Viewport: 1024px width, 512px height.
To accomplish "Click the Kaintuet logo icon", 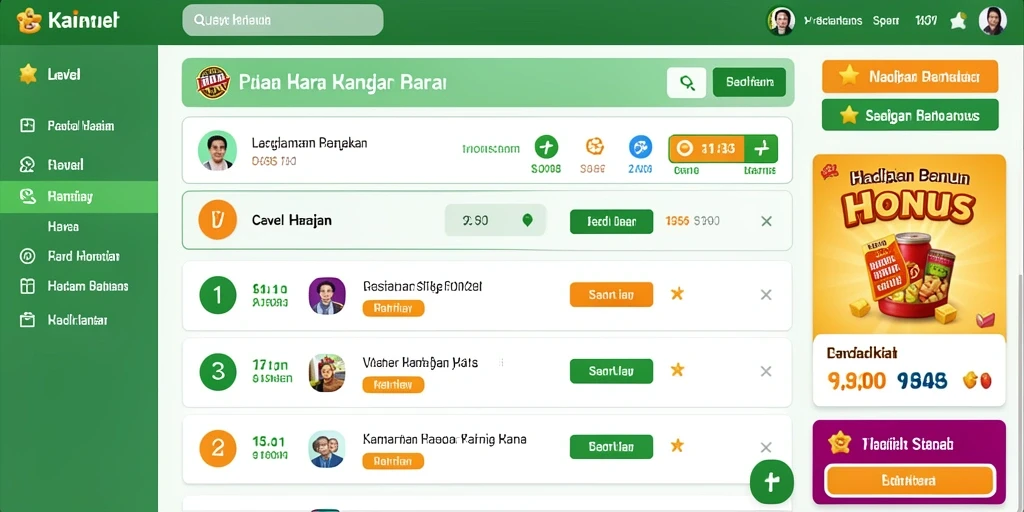I will click(x=29, y=21).
